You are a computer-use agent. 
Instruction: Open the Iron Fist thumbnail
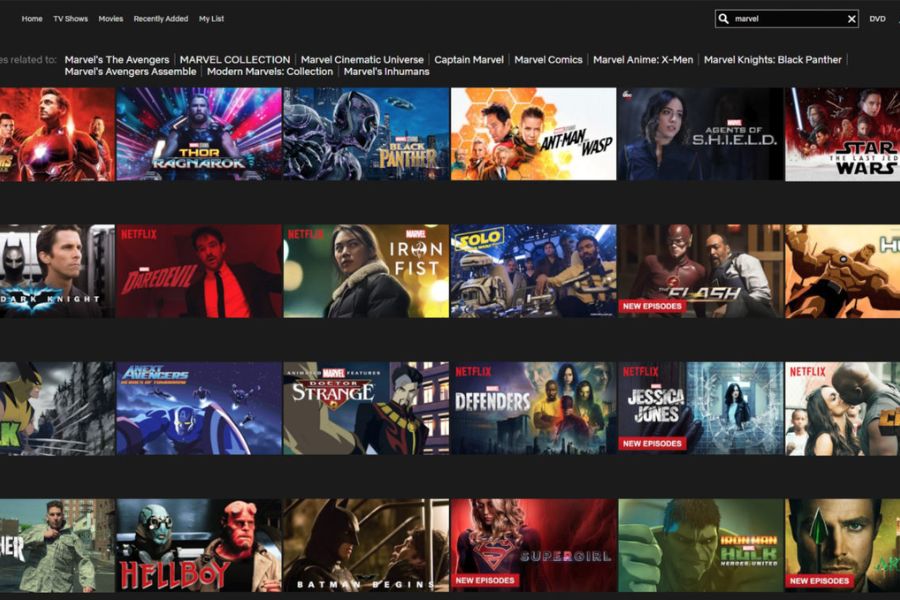click(366, 271)
